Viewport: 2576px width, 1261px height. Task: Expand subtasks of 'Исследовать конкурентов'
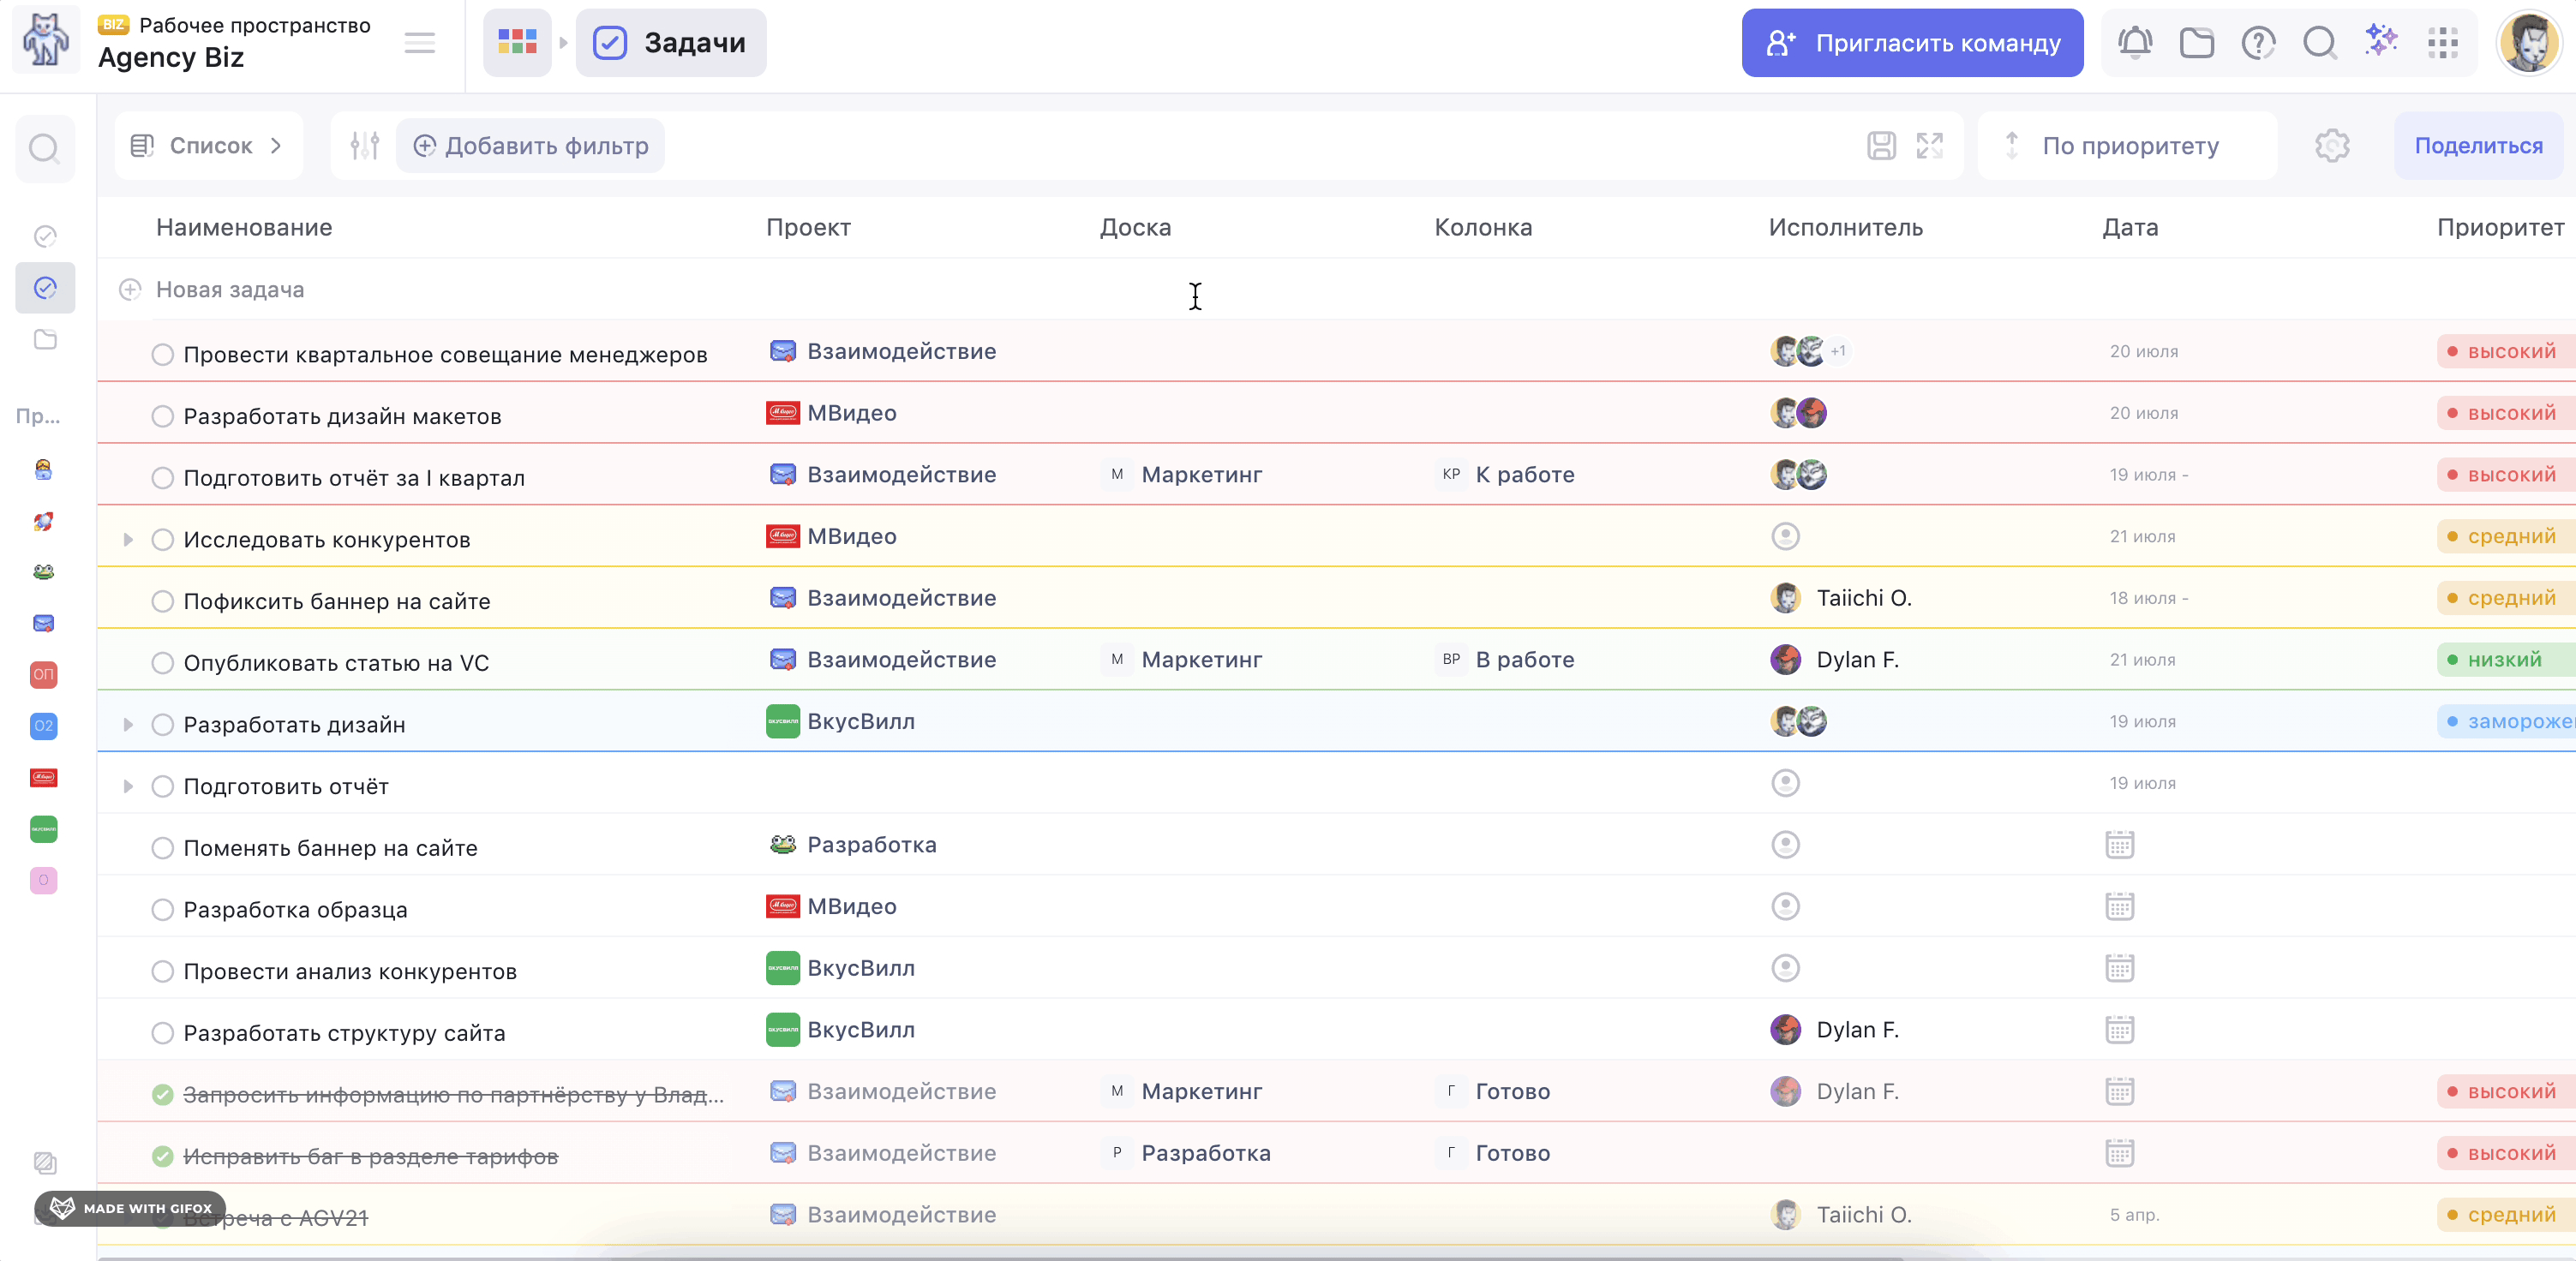point(128,540)
